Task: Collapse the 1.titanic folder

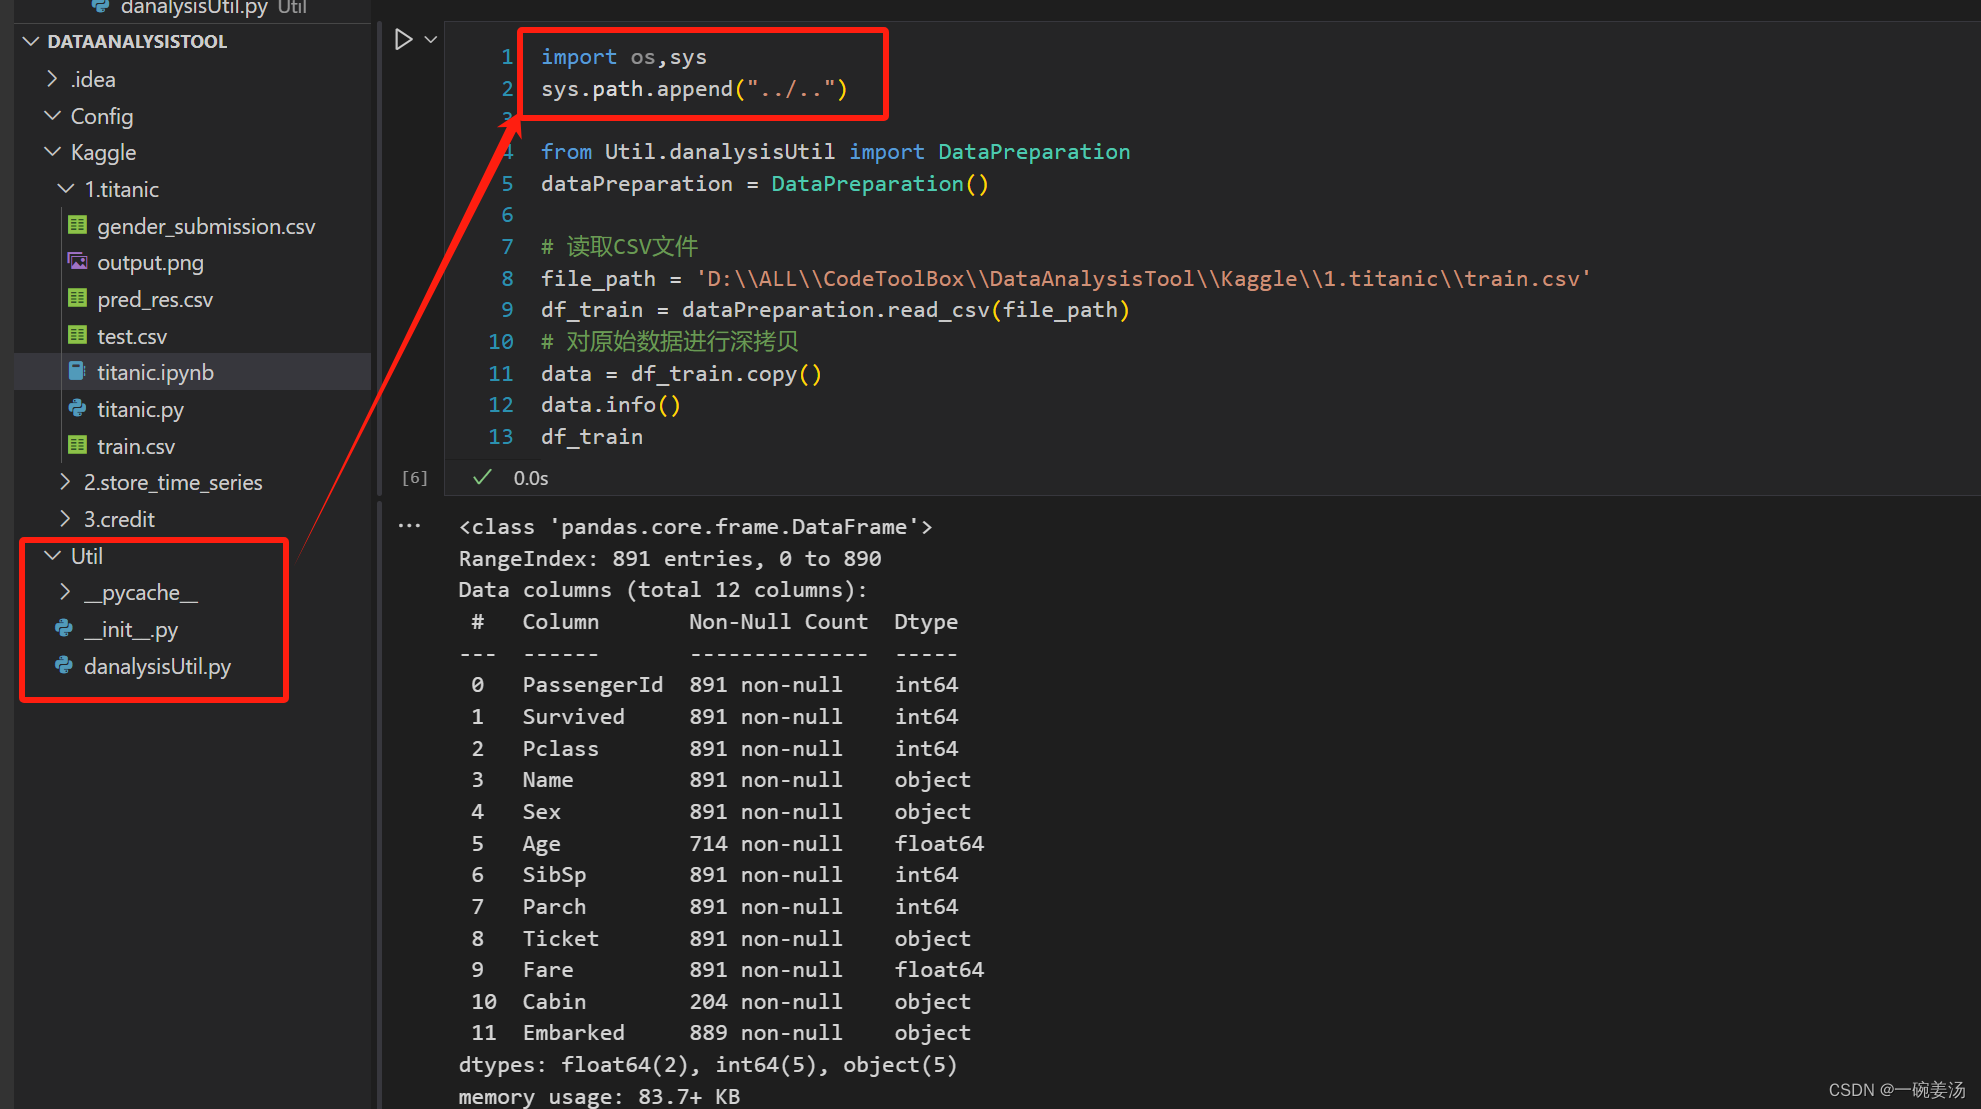Action: click(66, 189)
